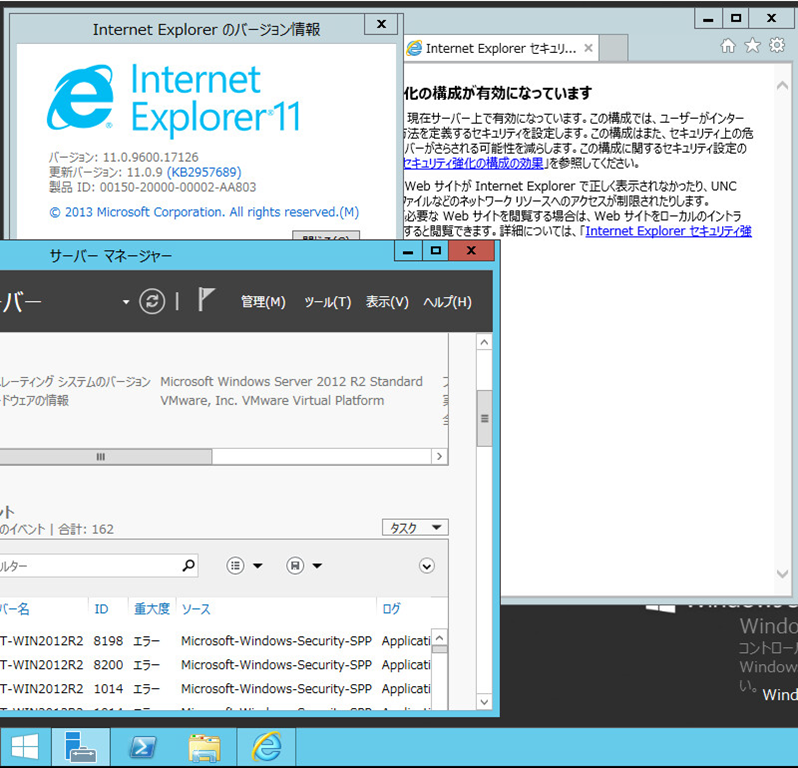Open the notifications flag in Server Manager
Image resolution: width=798 pixels, height=768 pixels.
point(206,299)
